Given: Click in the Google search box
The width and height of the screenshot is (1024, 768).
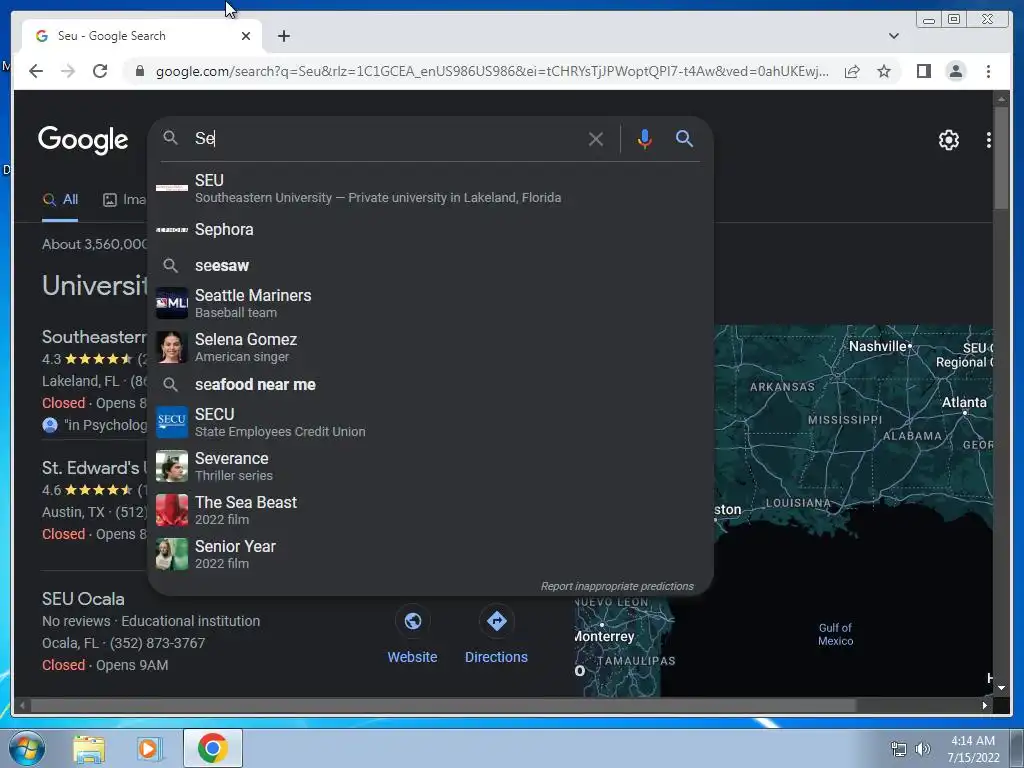Looking at the screenshot, I should (385, 138).
